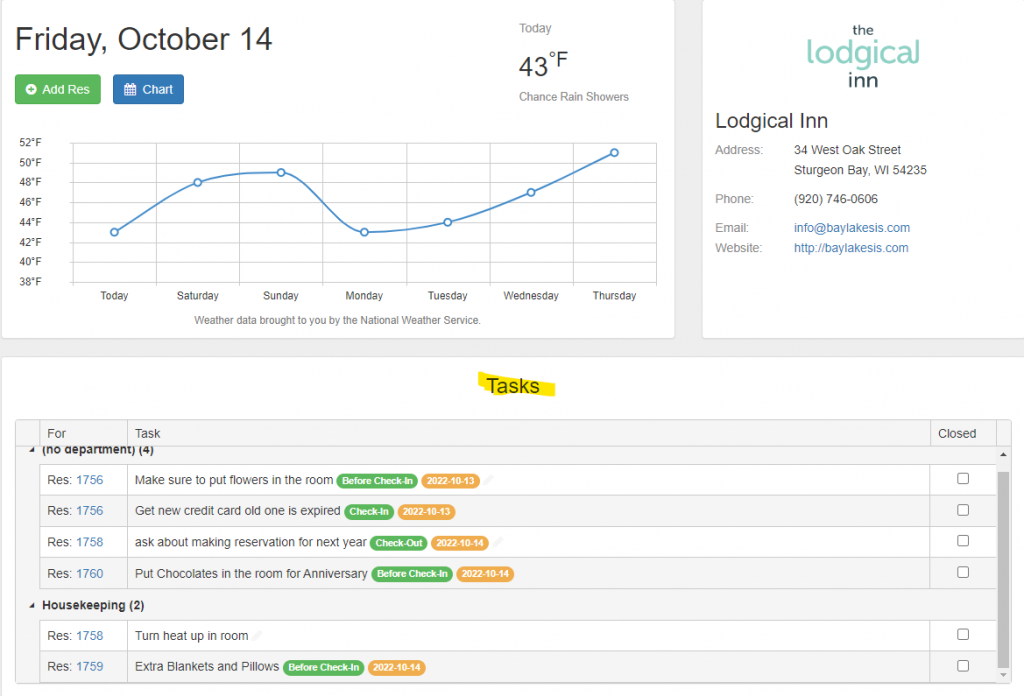1024x696 pixels.
Task: Collapse the Housekeeping task group
Action: [x=31, y=605]
